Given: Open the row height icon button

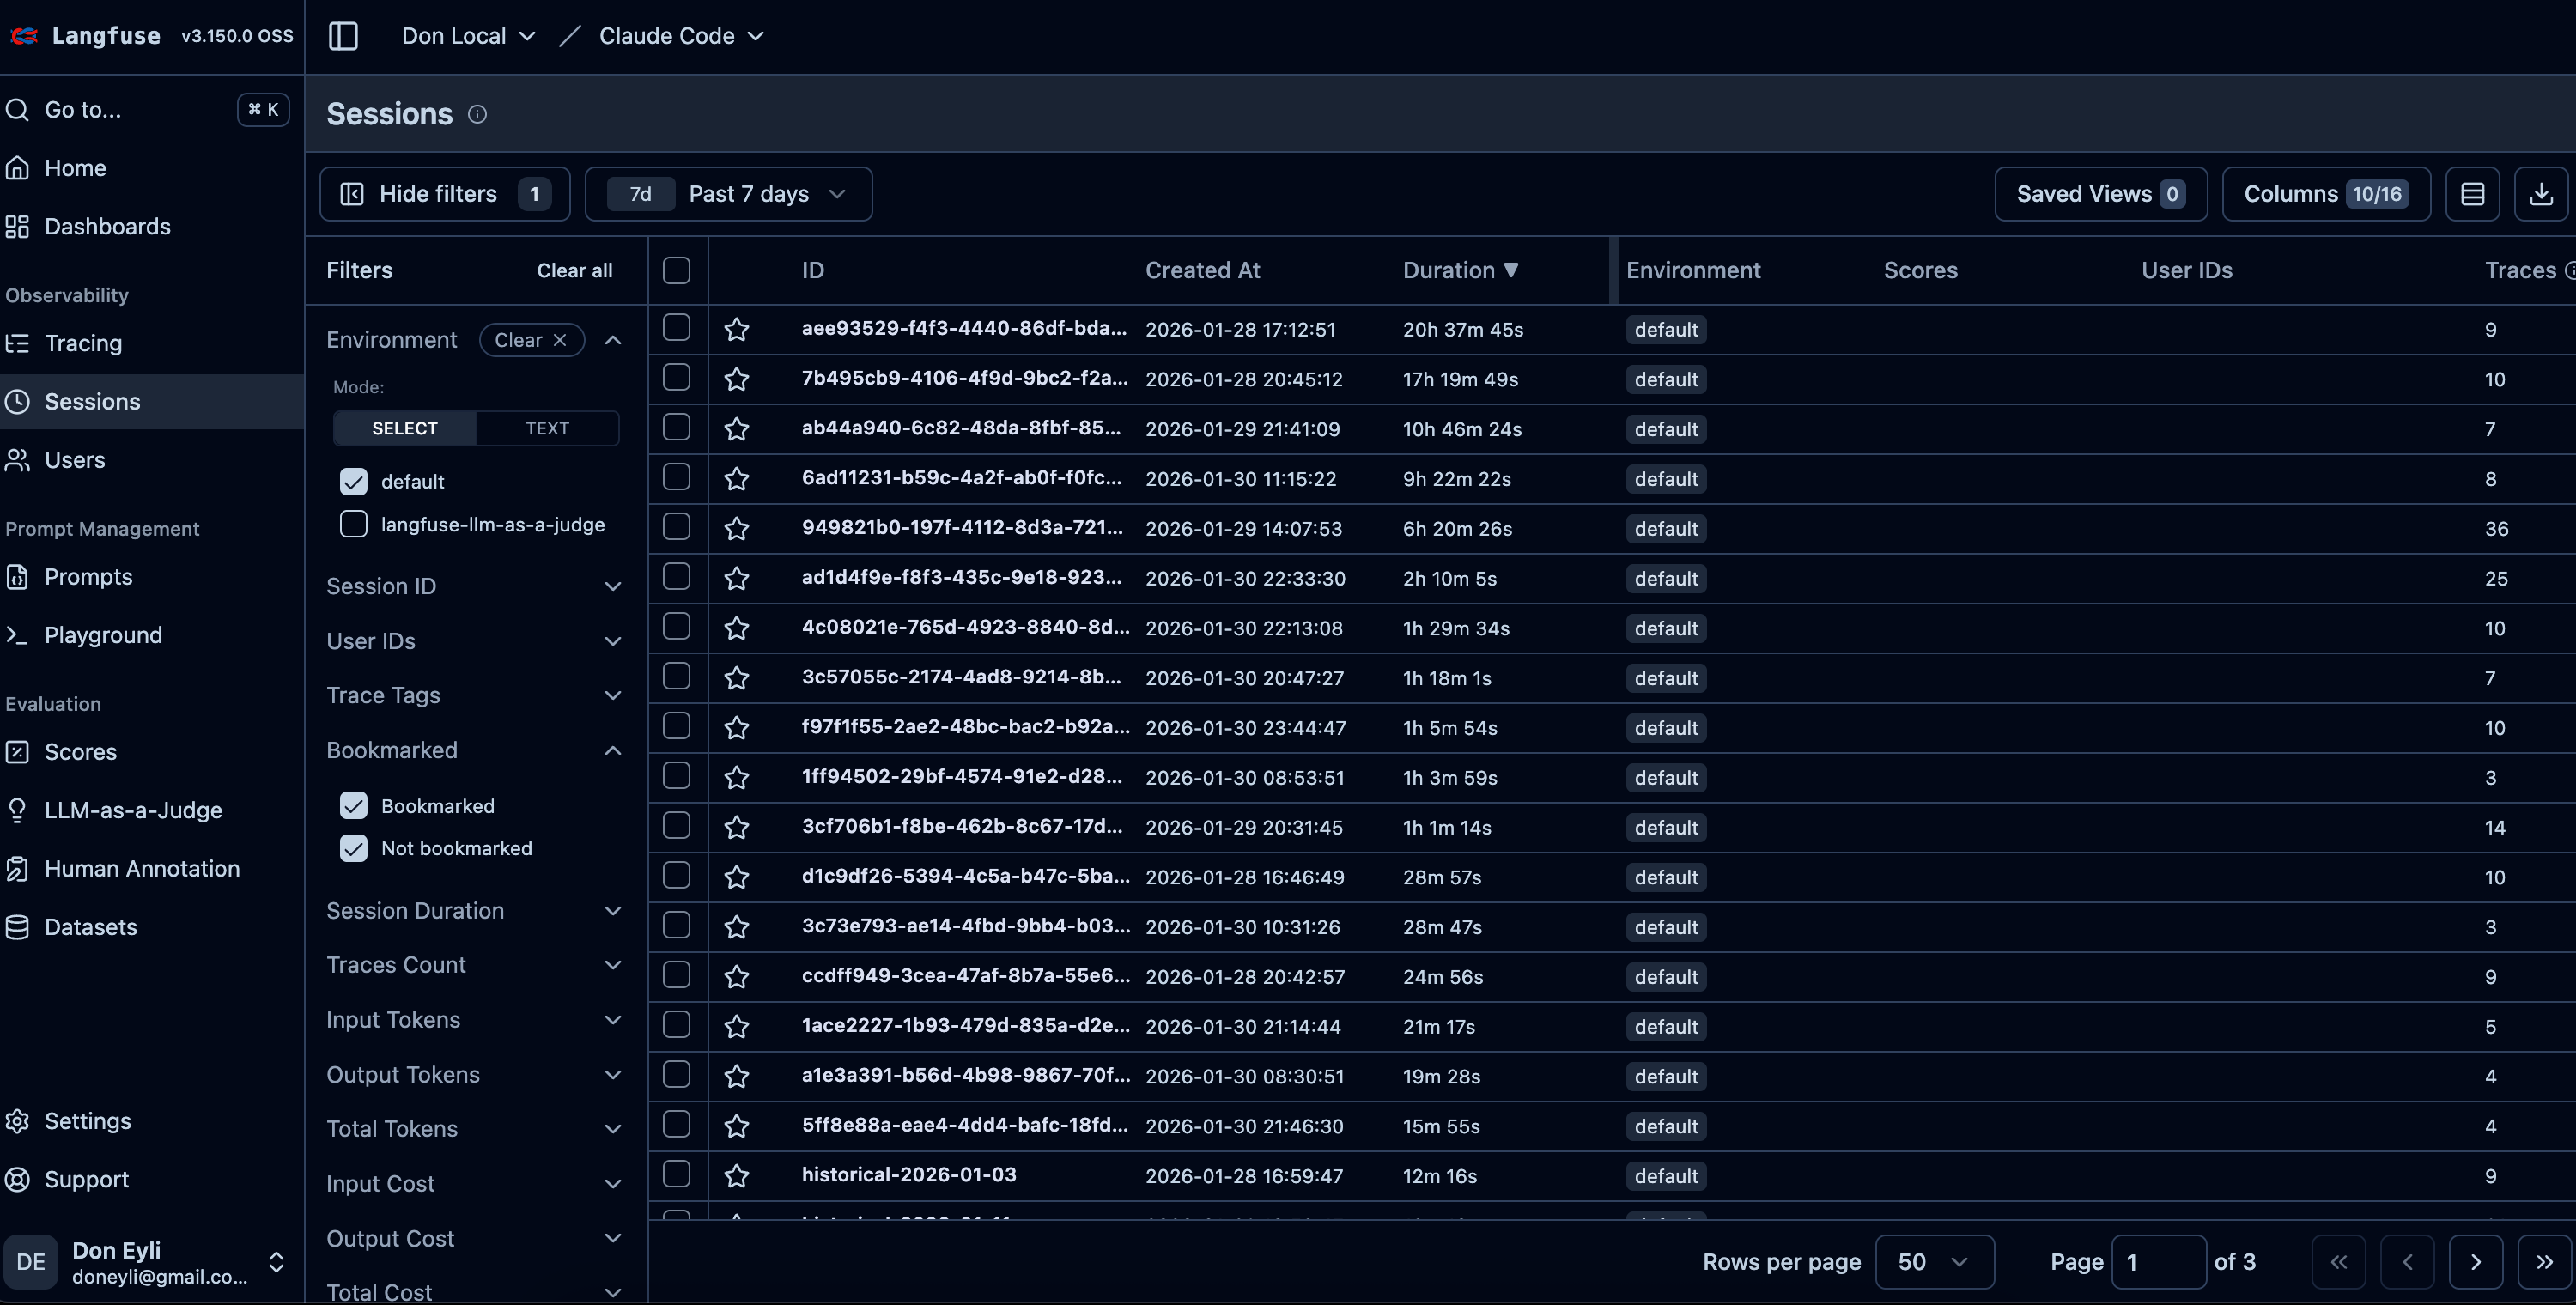Looking at the screenshot, I should coord(2472,194).
